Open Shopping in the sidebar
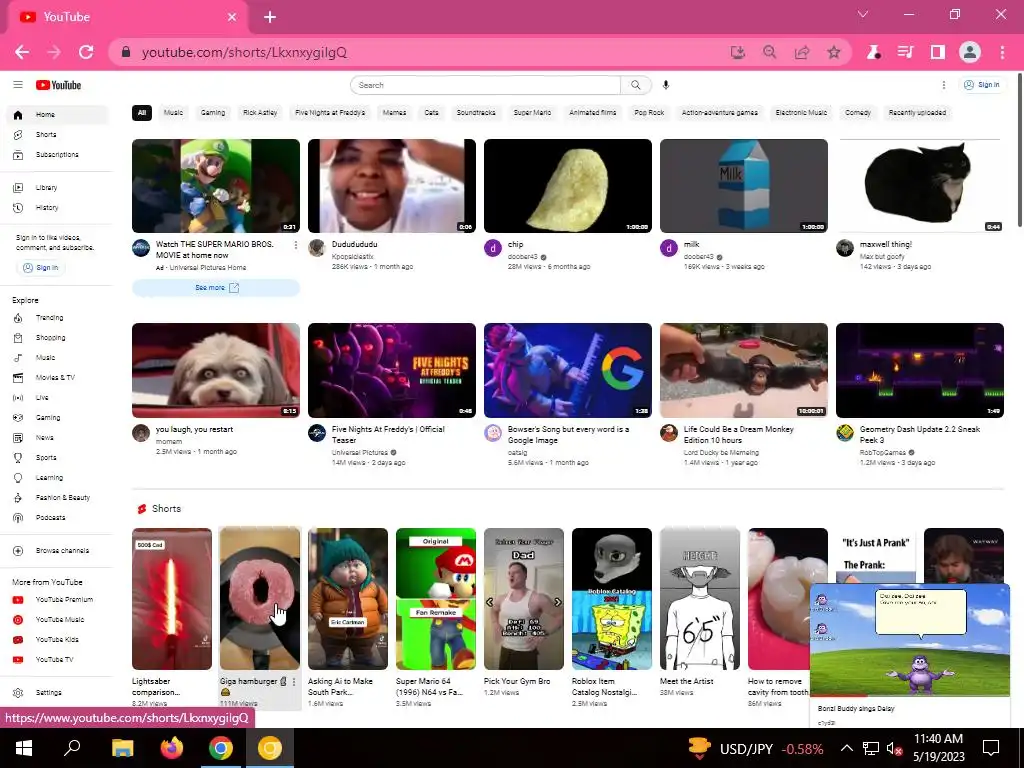Image resolution: width=1024 pixels, height=768 pixels. 50,338
